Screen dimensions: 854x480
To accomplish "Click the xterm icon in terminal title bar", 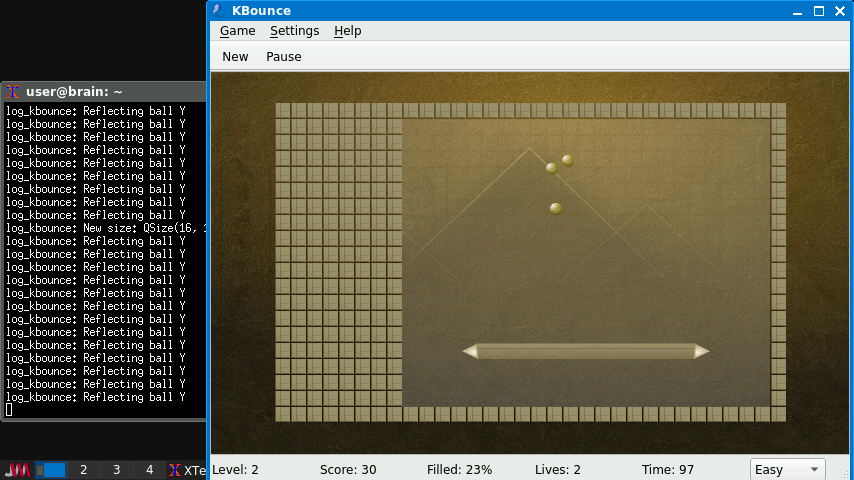I will coord(12,92).
